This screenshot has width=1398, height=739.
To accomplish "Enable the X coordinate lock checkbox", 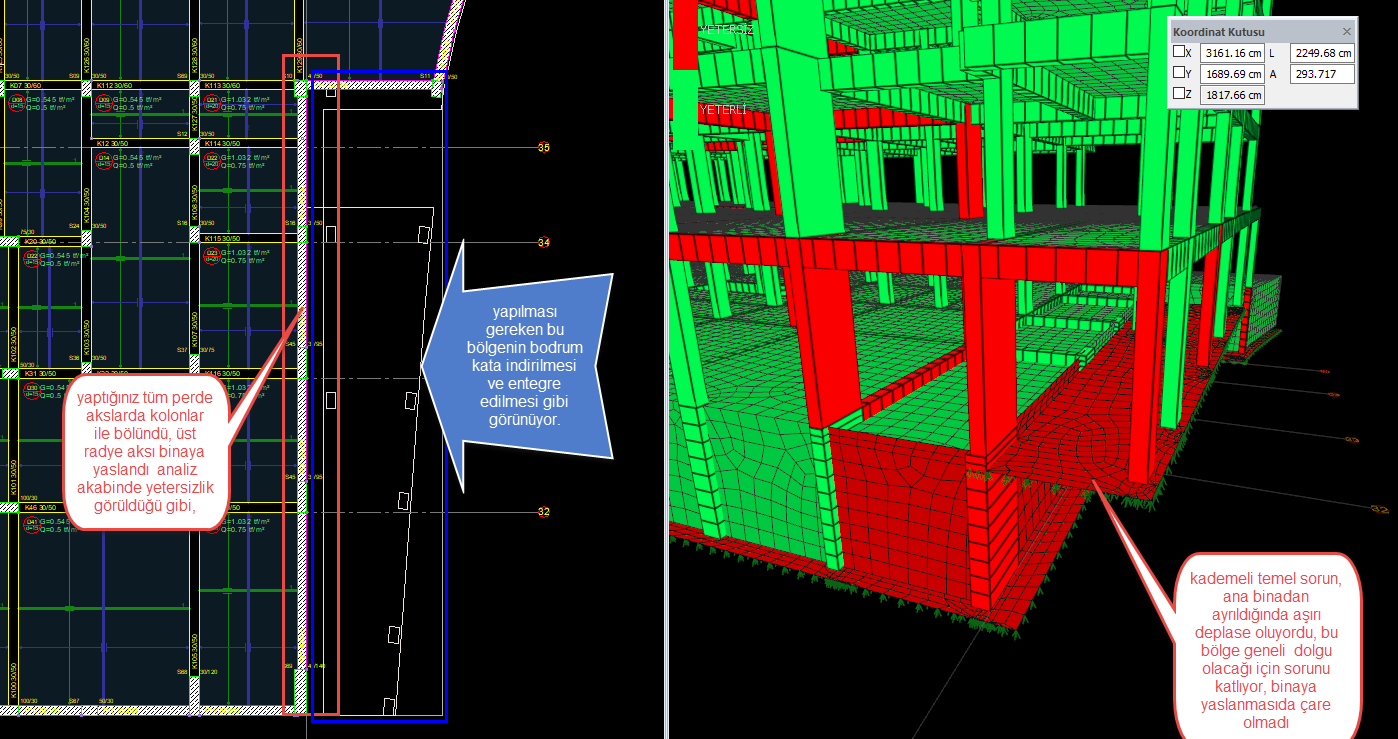I will click(1180, 53).
